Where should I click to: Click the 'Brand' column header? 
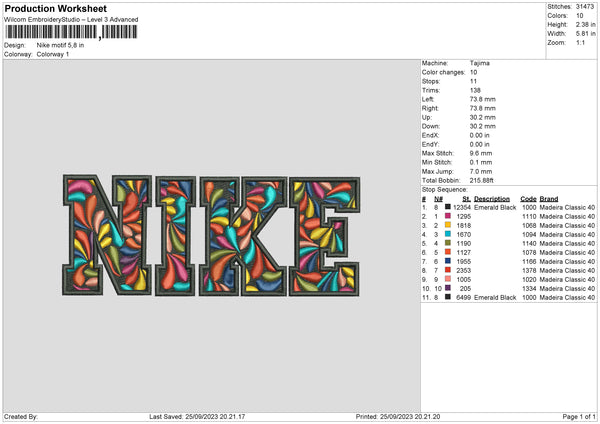(549, 199)
